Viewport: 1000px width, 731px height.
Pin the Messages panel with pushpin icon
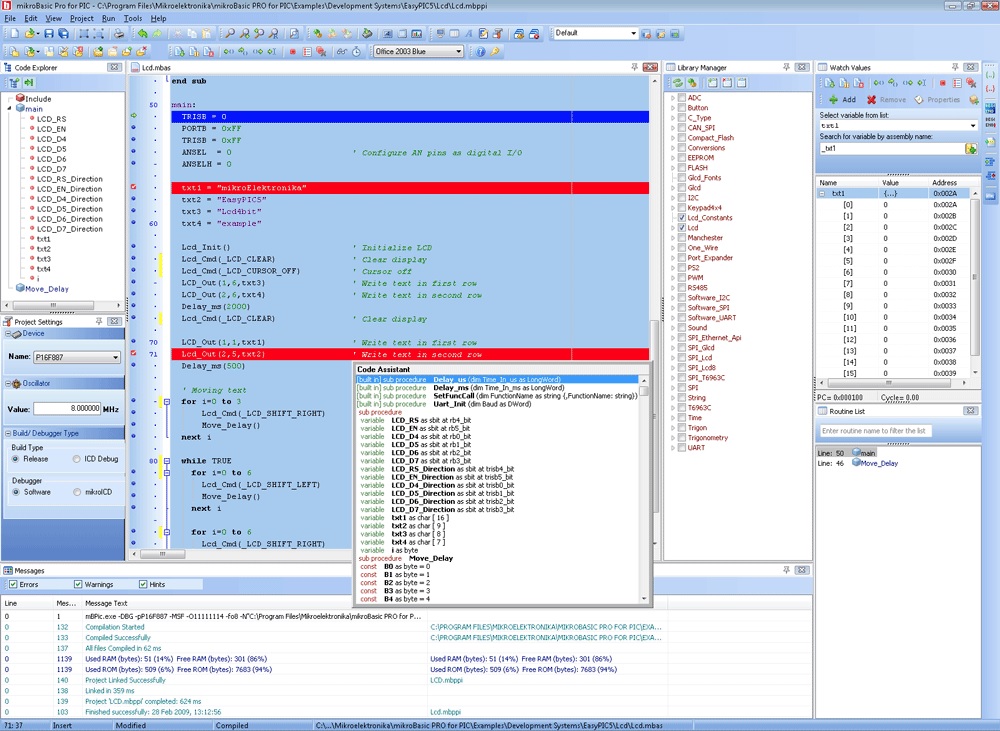click(x=786, y=570)
